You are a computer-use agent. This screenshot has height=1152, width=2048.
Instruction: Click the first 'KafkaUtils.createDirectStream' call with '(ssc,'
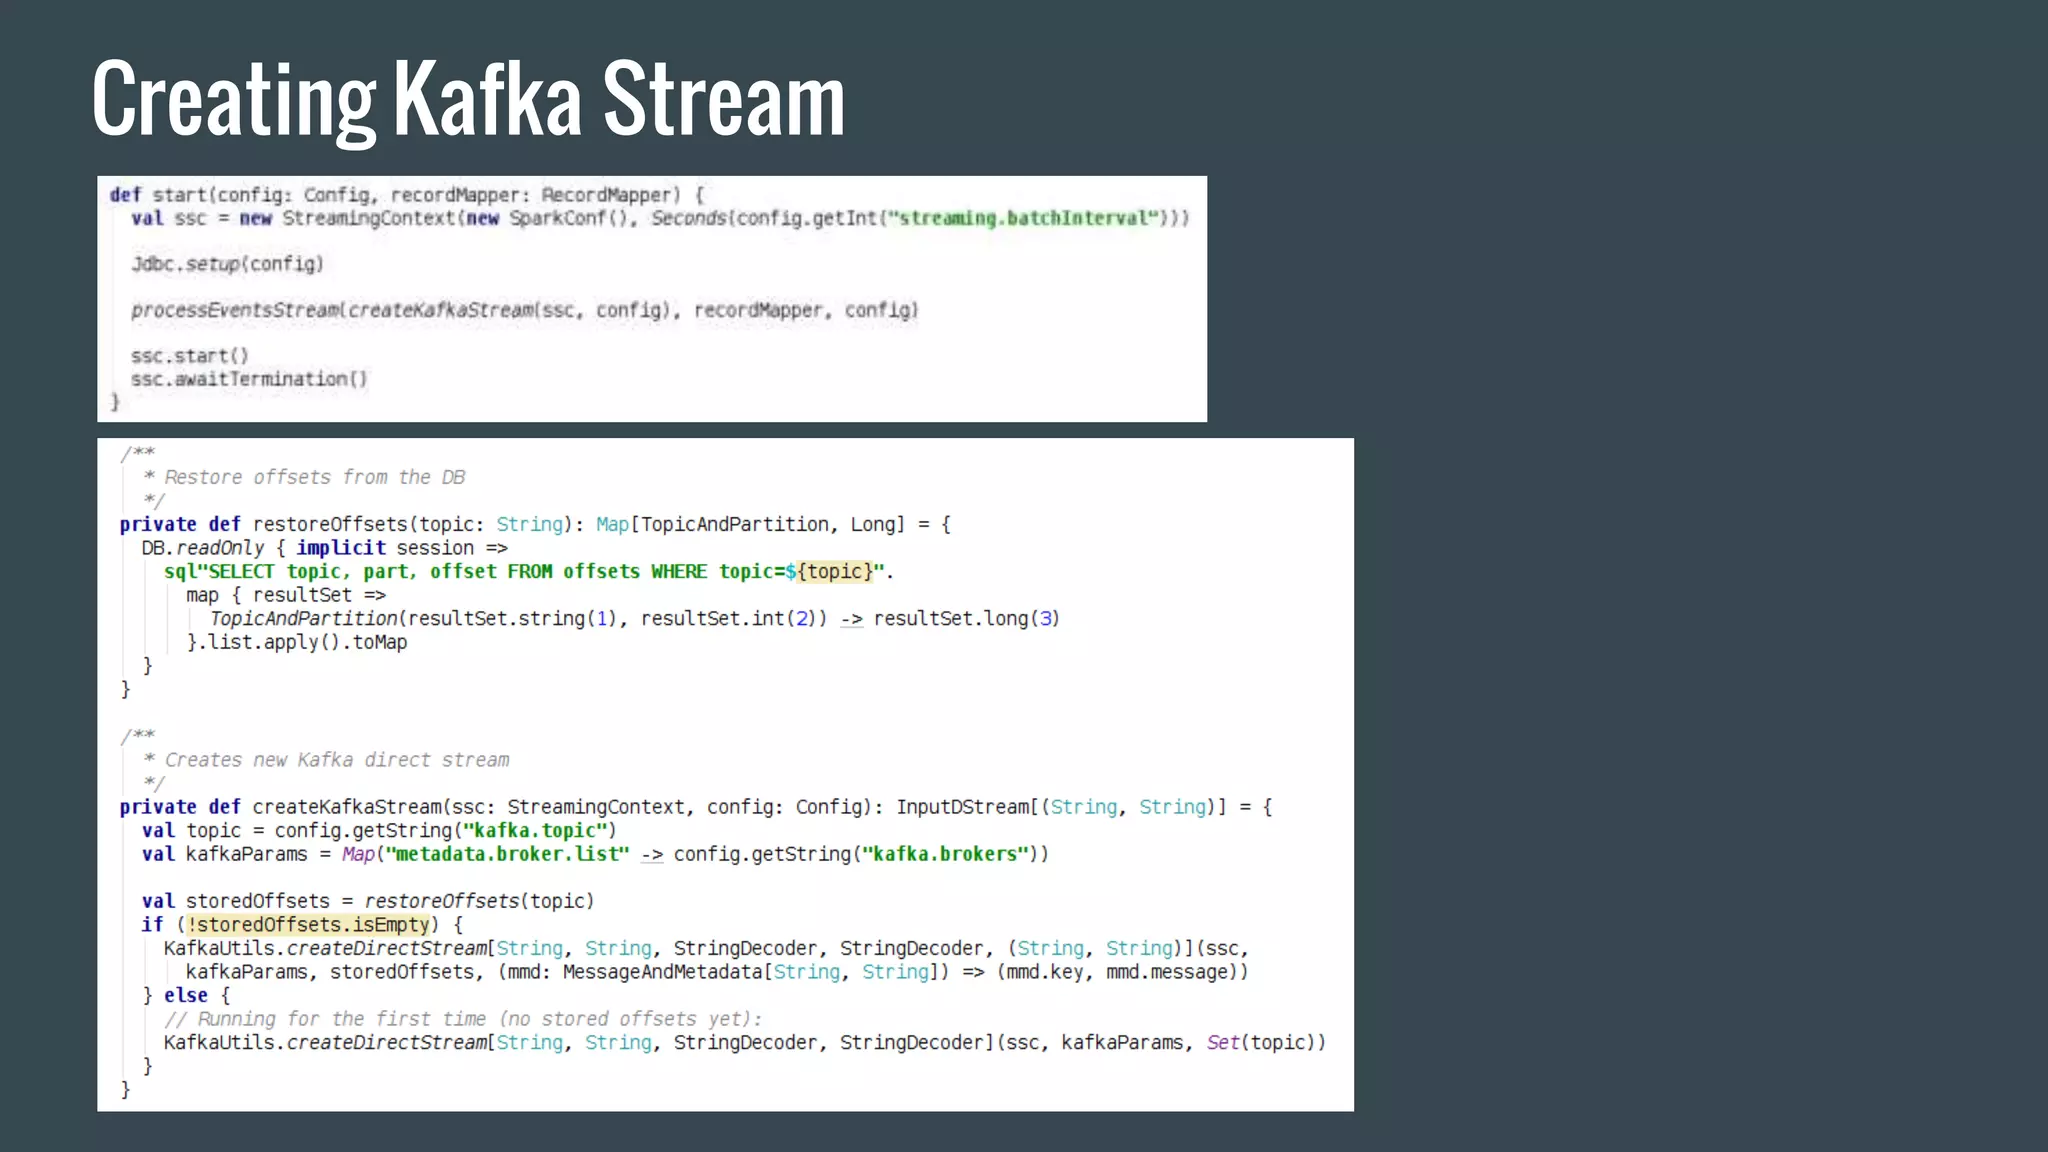pos(706,948)
